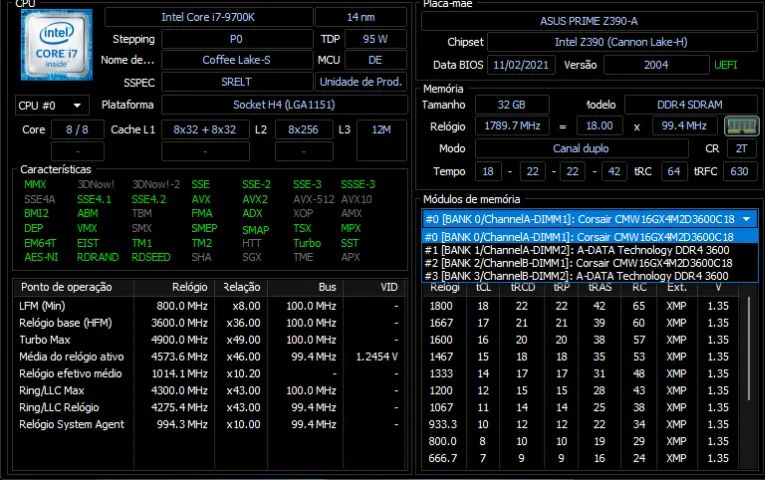Click the tRFC 630 value
This screenshot has width=765, height=480.
(x=739, y=171)
